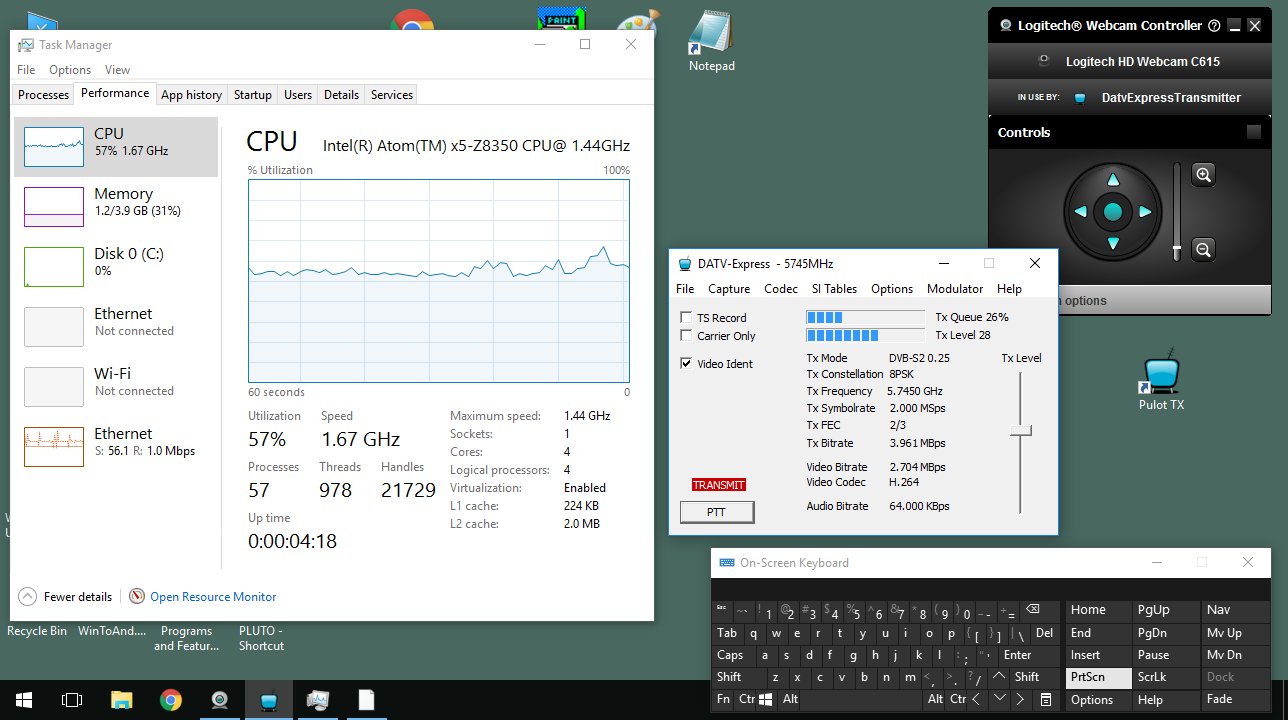Switch to the App history tab
The width and height of the screenshot is (1288, 720).
coord(191,95)
